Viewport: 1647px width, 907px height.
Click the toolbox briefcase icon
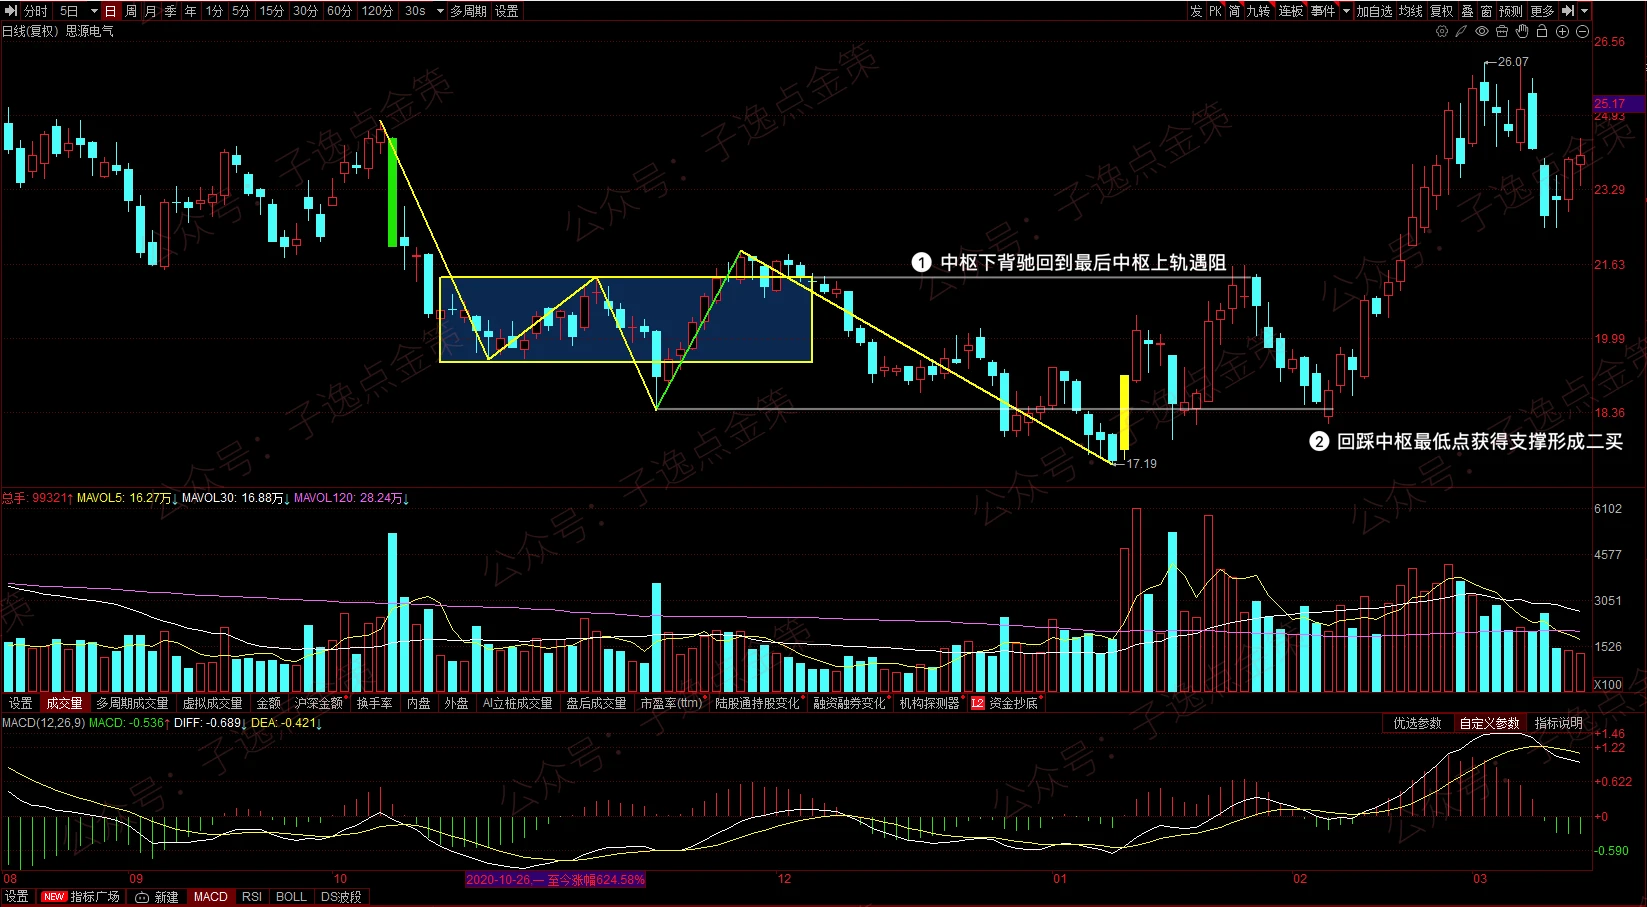pyautogui.click(x=1502, y=32)
